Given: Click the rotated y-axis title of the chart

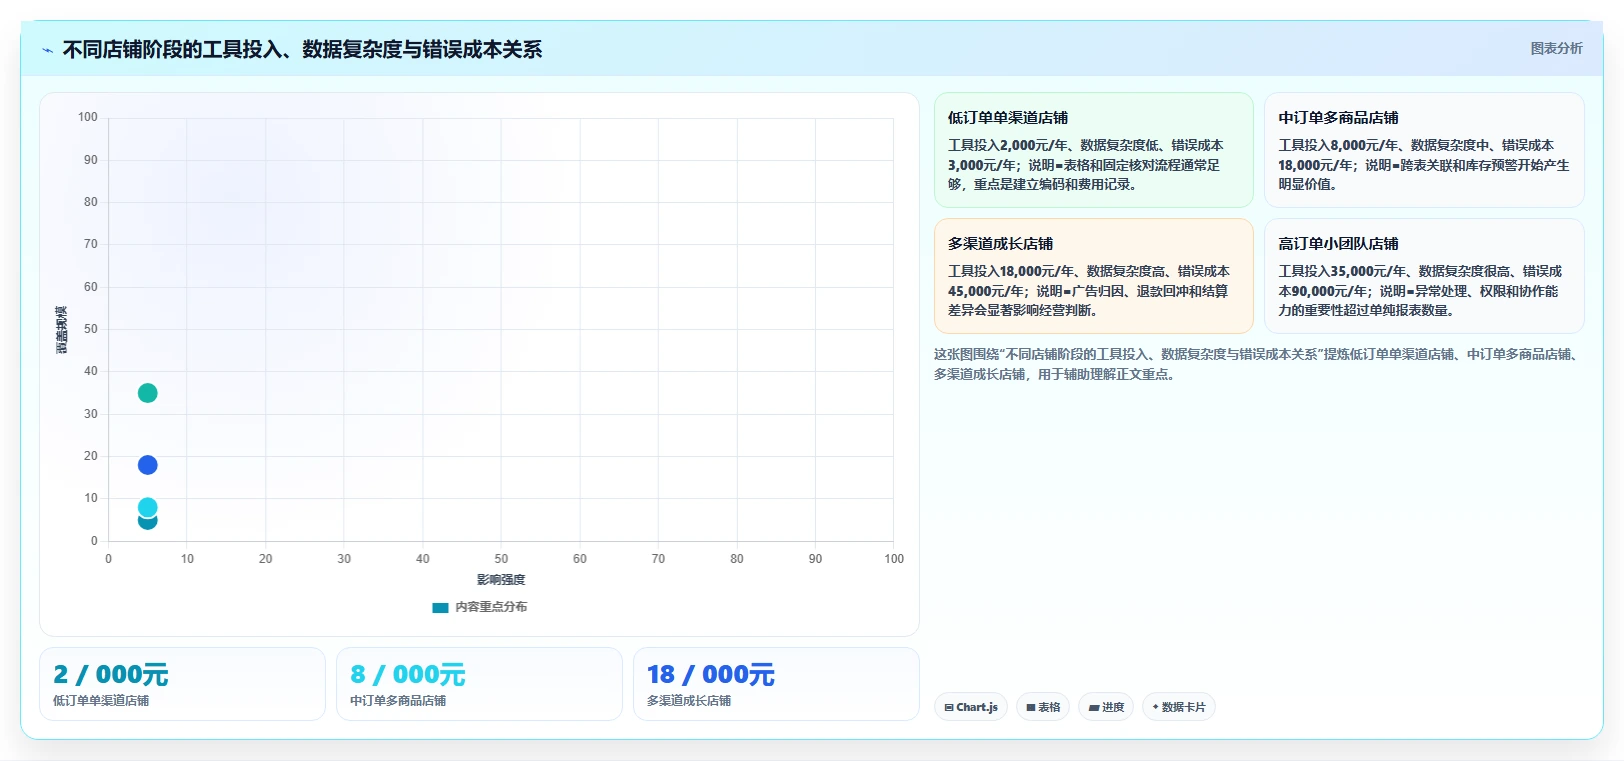Looking at the screenshot, I should pyautogui.click(x=61, y=330).
